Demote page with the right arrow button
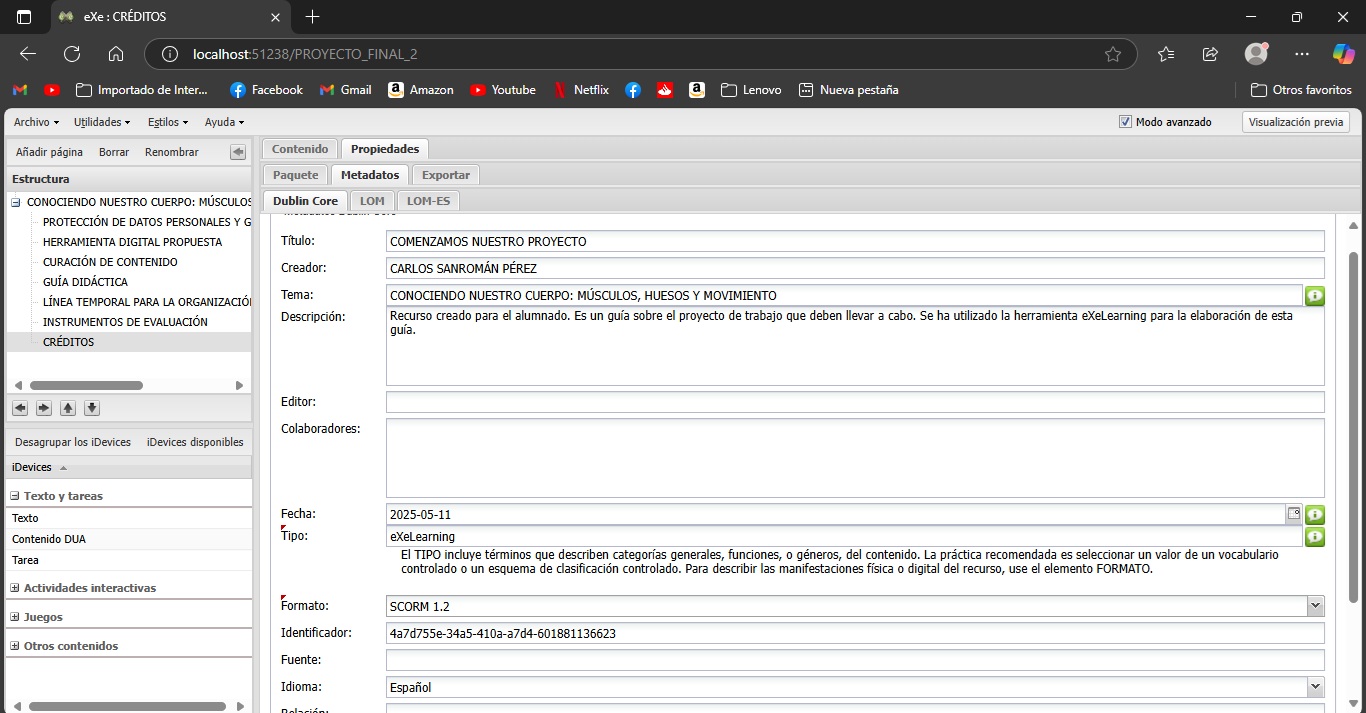Screen dimensions: 1366x713 tap(44, 408)
